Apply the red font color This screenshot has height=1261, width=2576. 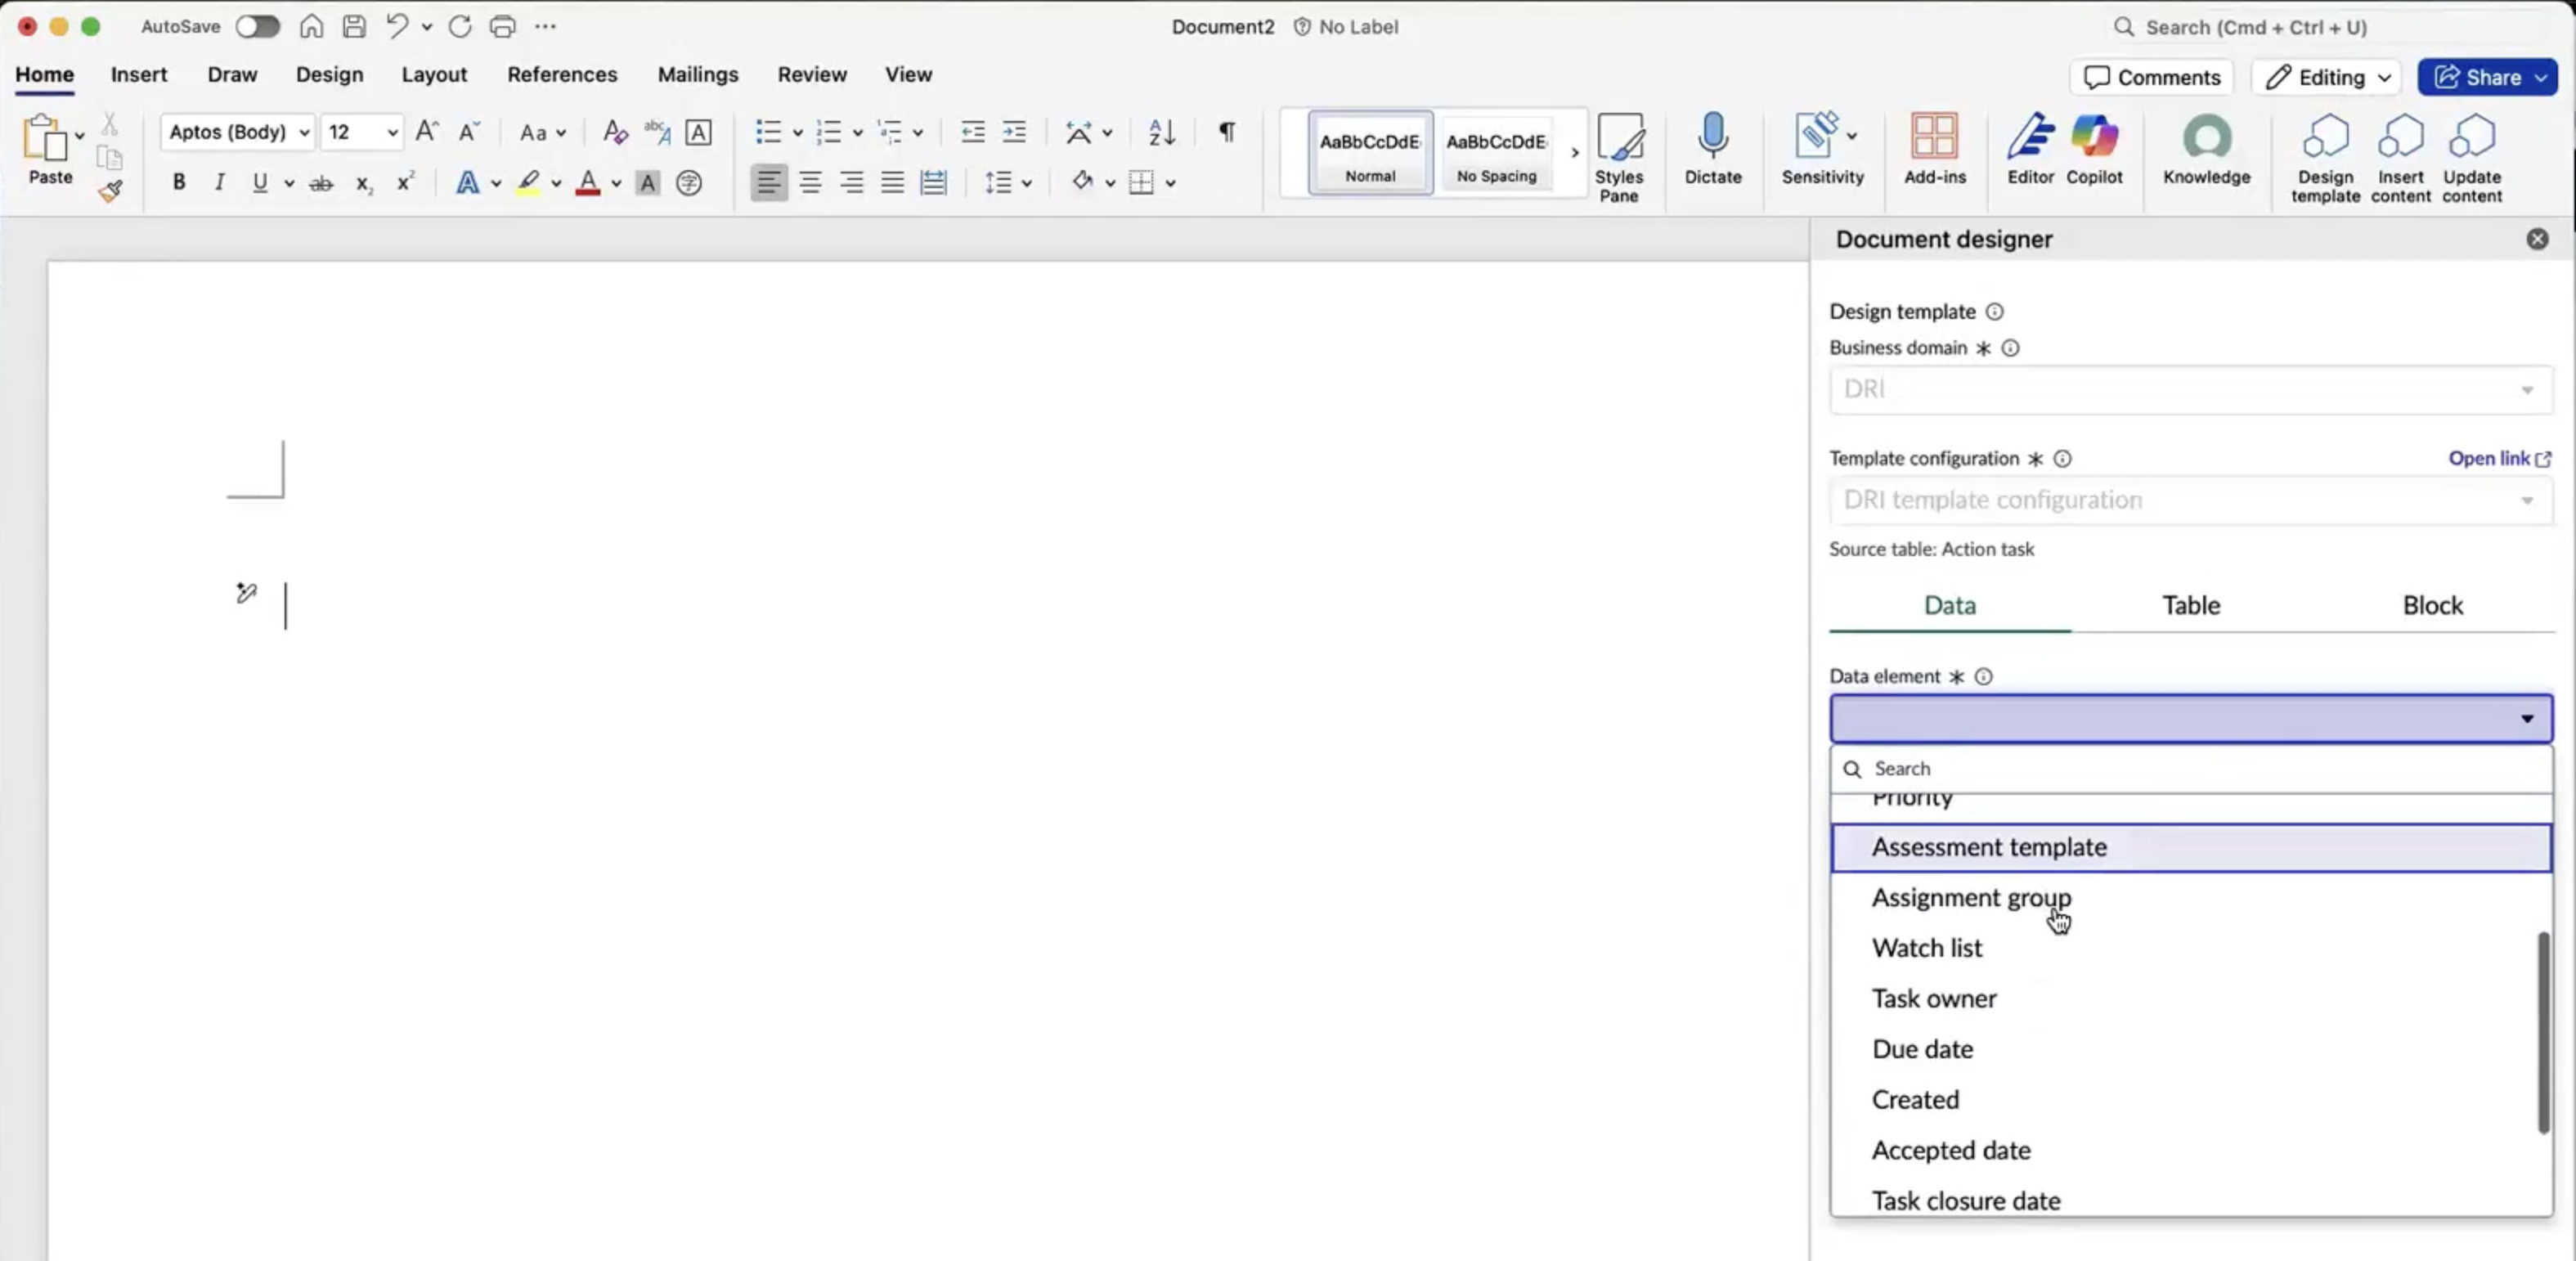588,183
